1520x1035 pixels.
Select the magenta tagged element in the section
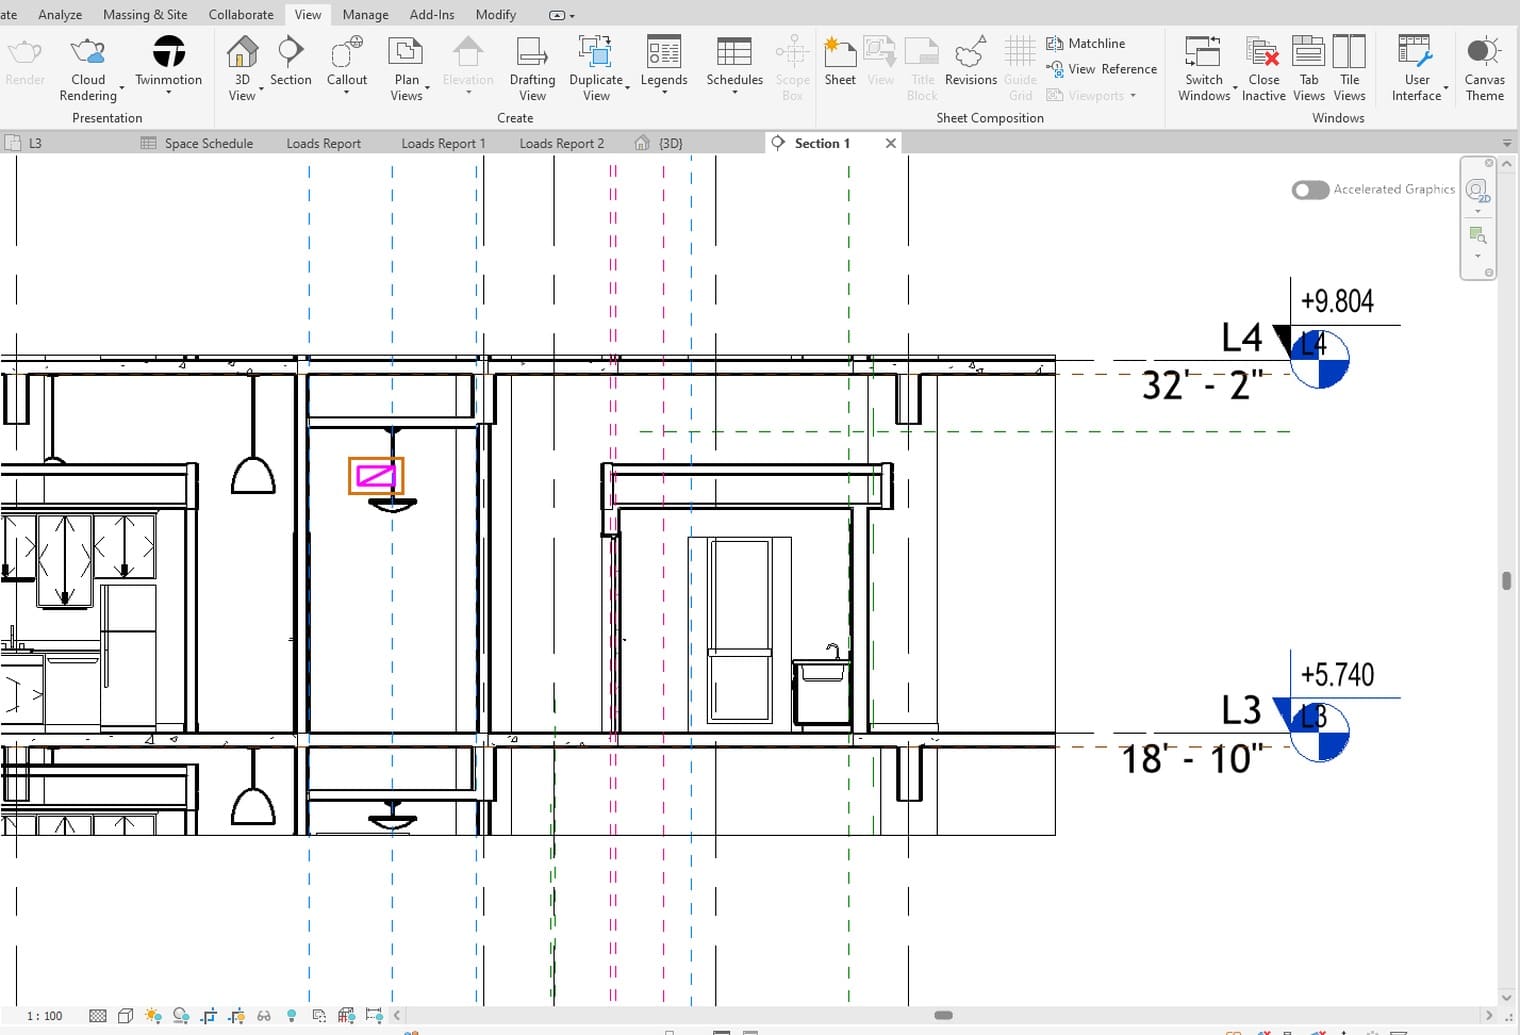(376, 476)
